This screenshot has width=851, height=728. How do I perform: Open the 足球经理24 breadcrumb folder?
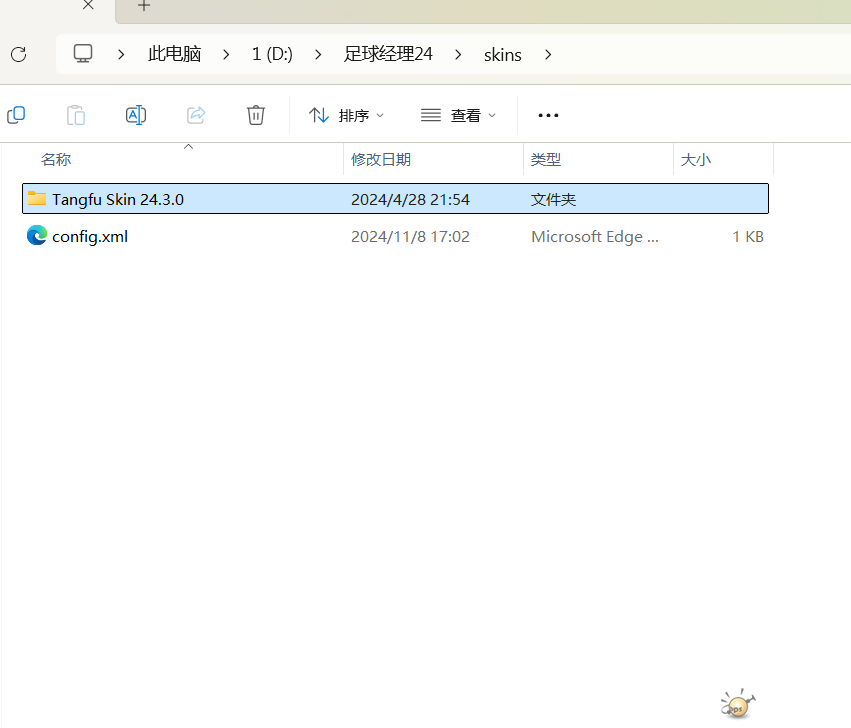coord(388,54)
